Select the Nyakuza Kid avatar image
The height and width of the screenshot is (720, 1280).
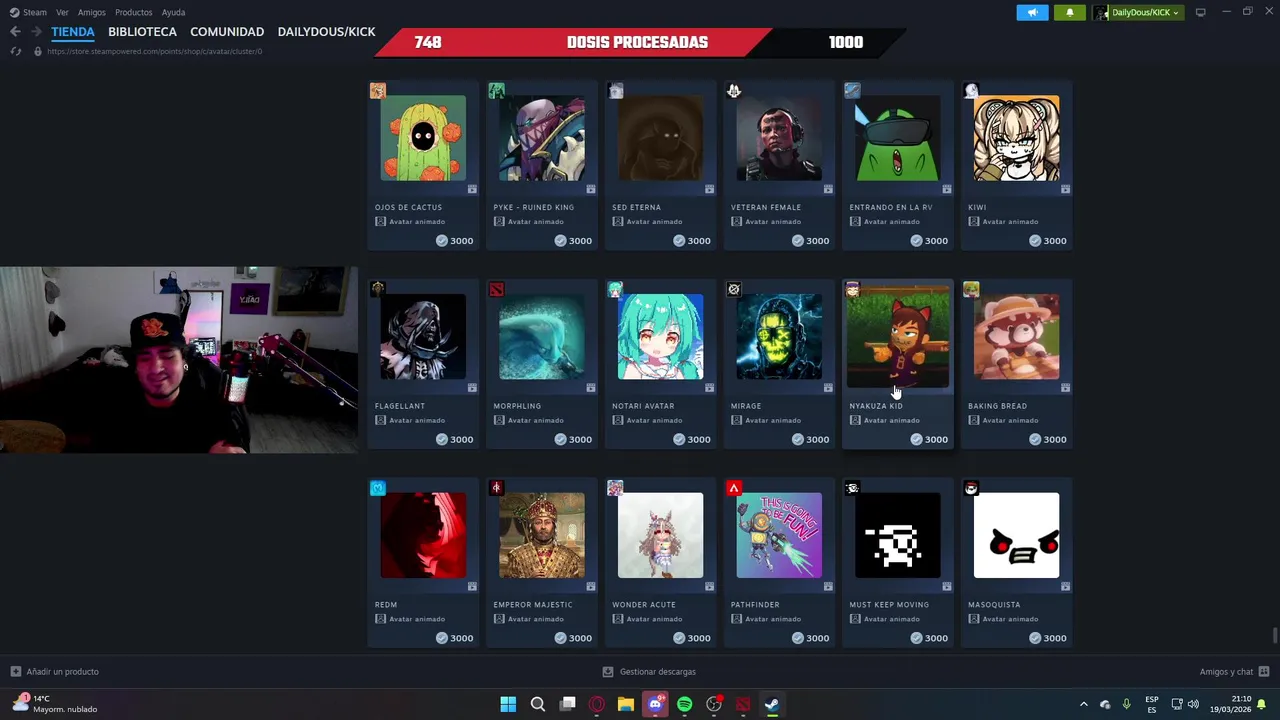click(898, 335)
